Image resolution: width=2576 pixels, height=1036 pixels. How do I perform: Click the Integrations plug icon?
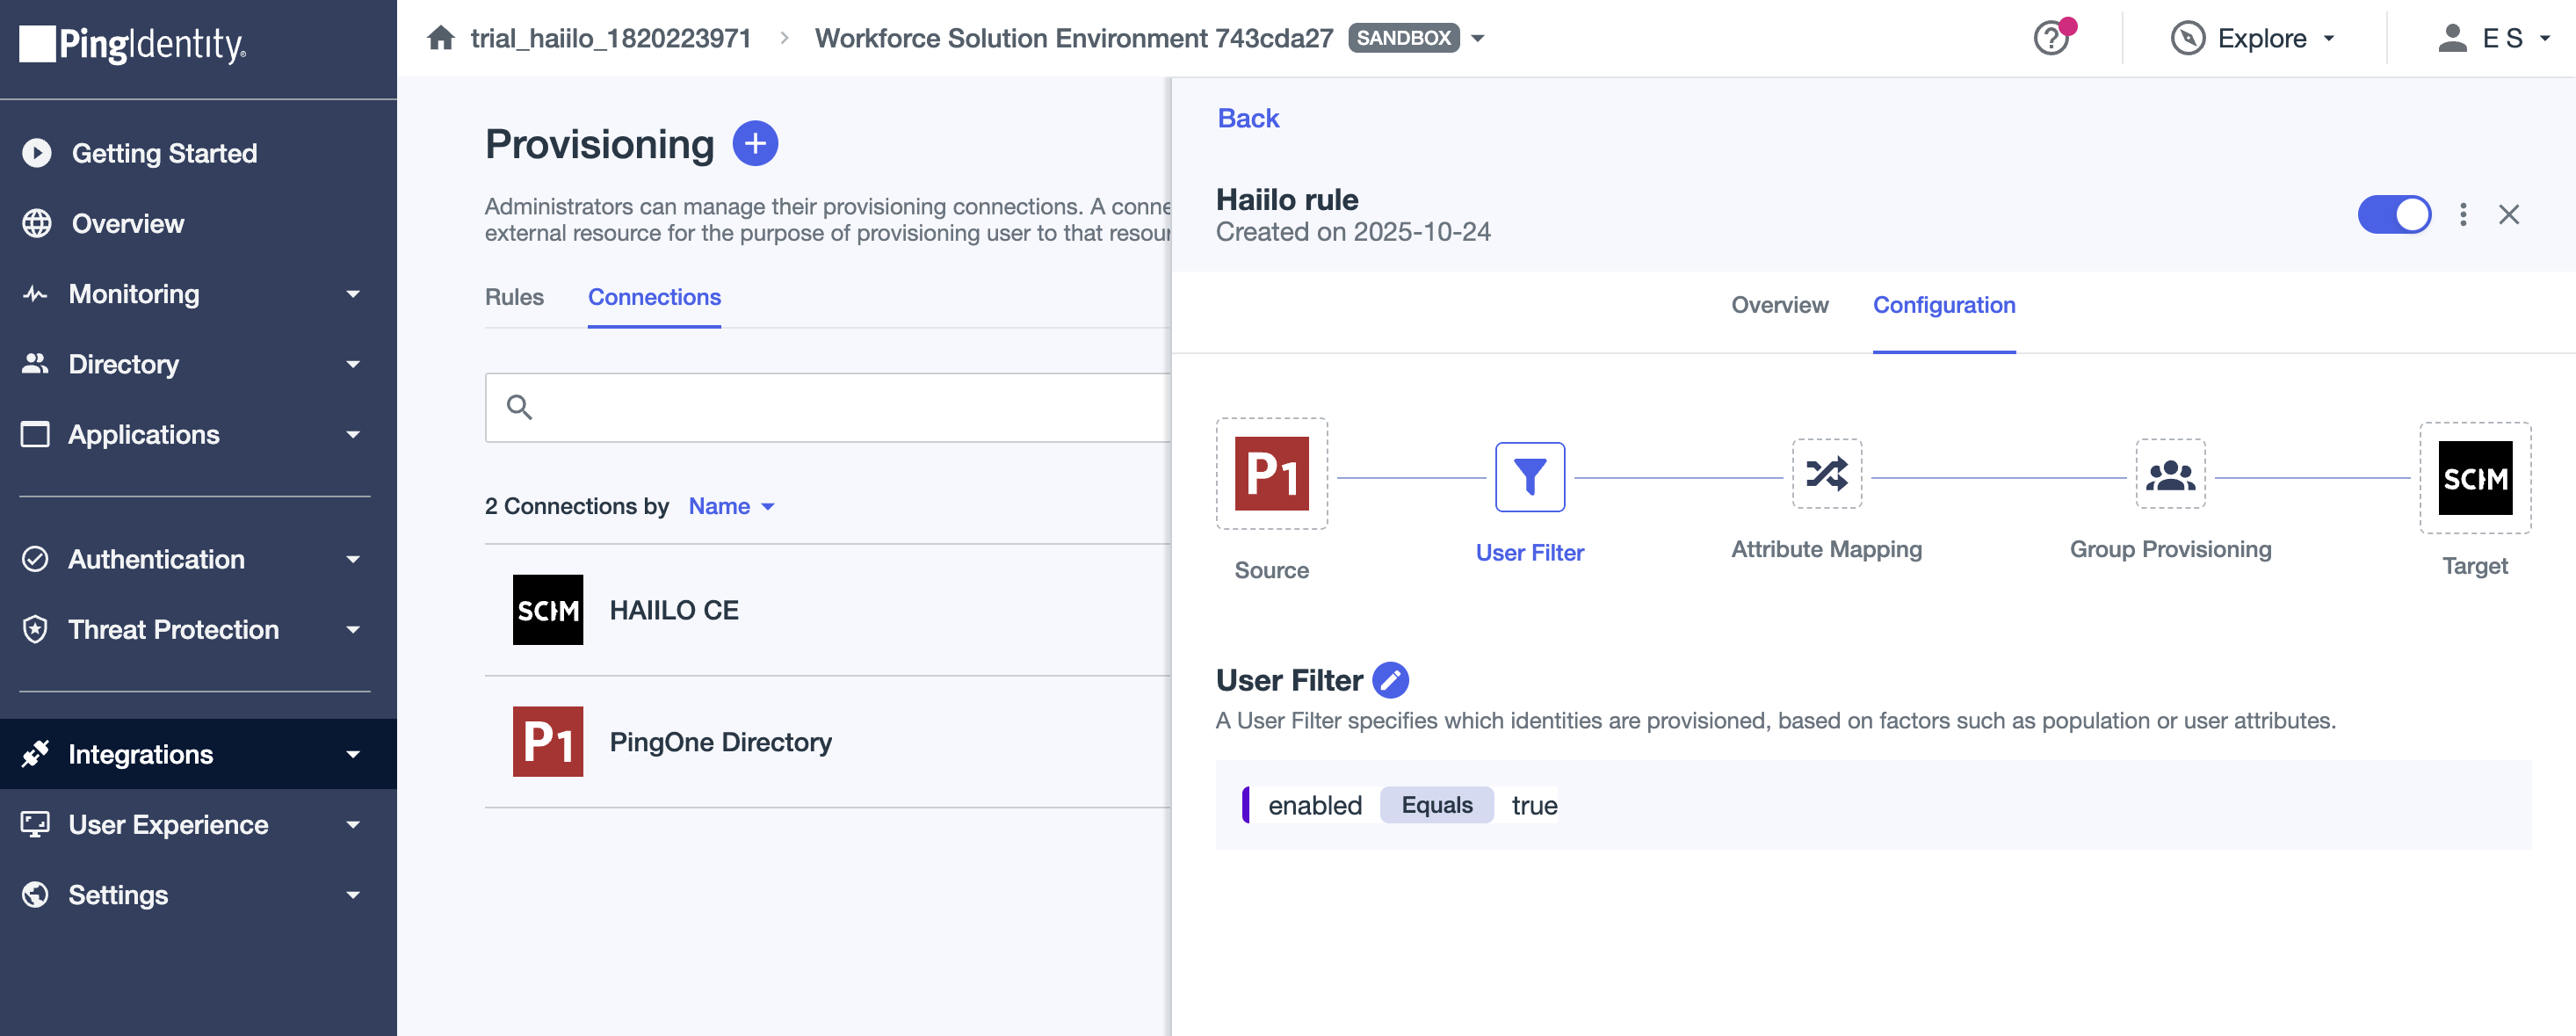[35, 754]
